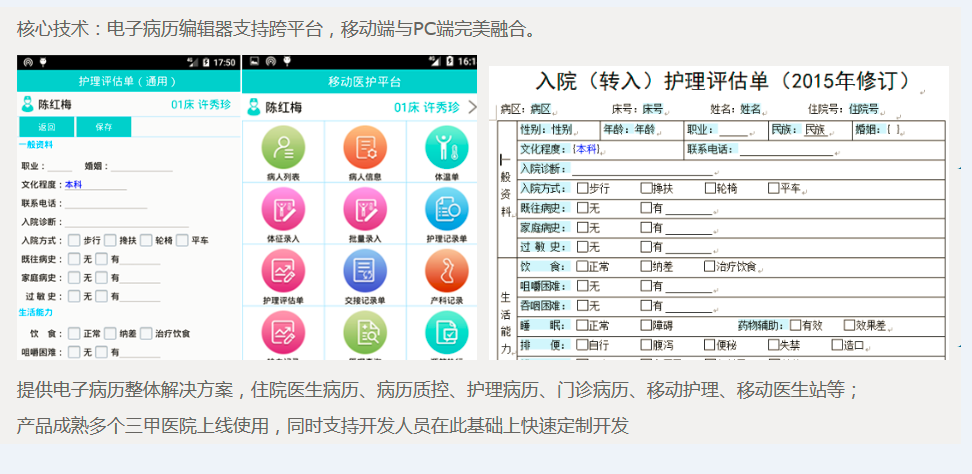972x474 pixels.
Task: Open the 护理评估单 nursing assessment icon
Action: click(283, 270)
